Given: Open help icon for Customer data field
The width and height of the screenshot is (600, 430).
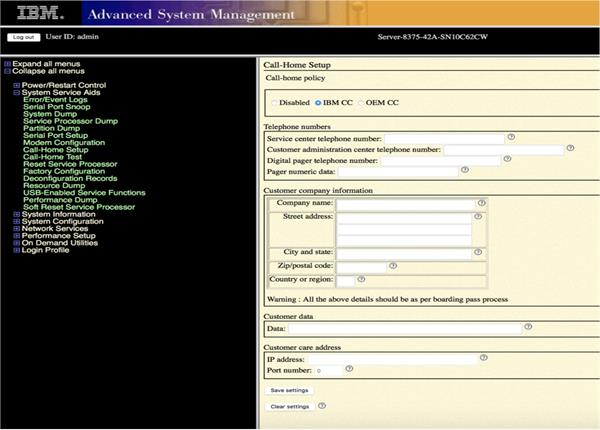Looking at the screenshot, I should [x=528, y=326].
